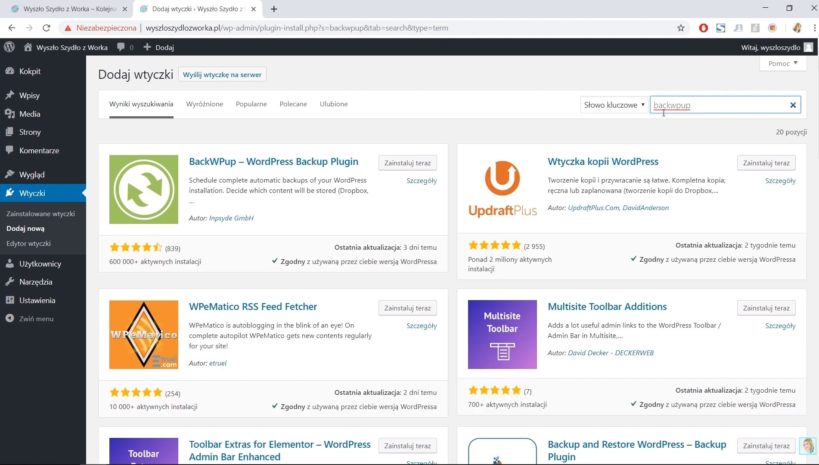This screenshot has width=819, height=465.
Task: Install Wtyczka kopii WordPress plugin
Action: 766,163
